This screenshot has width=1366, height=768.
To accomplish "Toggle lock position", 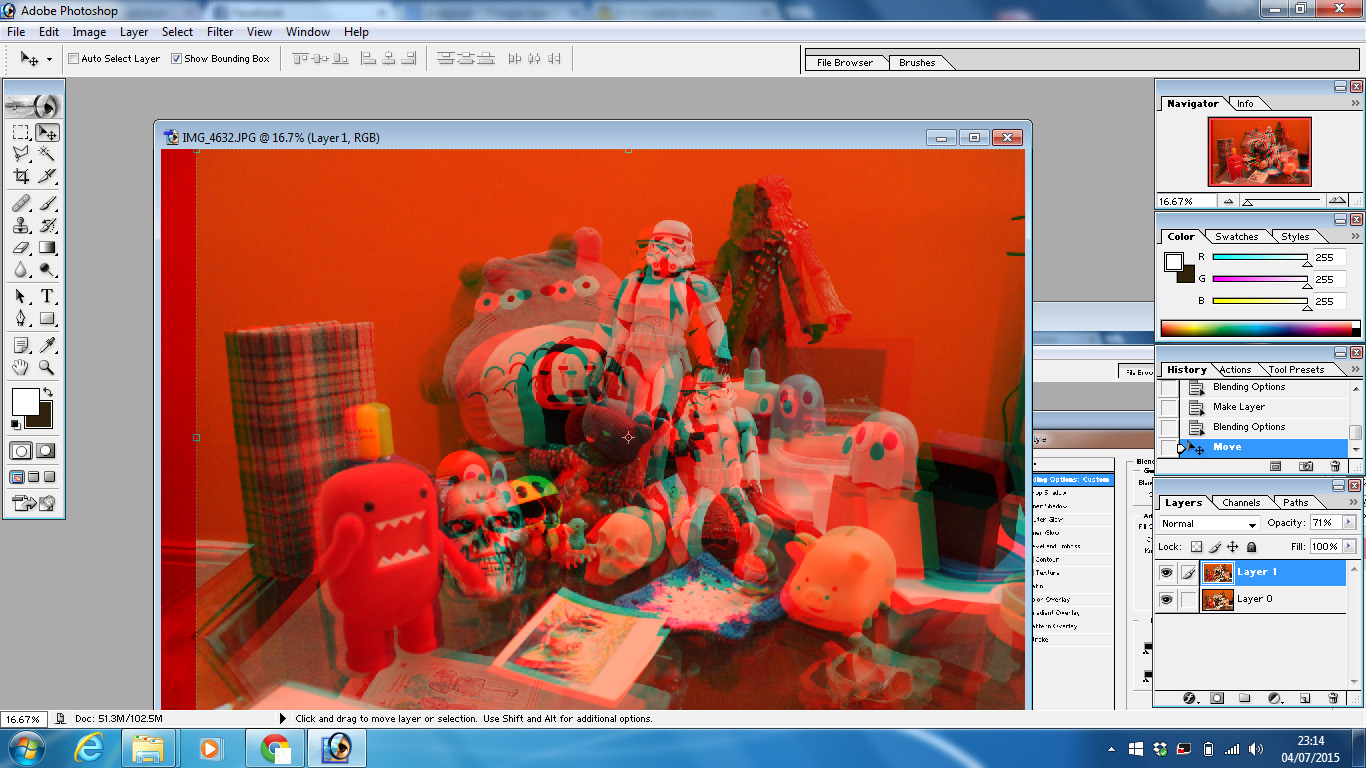I will tap(1232, 547).
